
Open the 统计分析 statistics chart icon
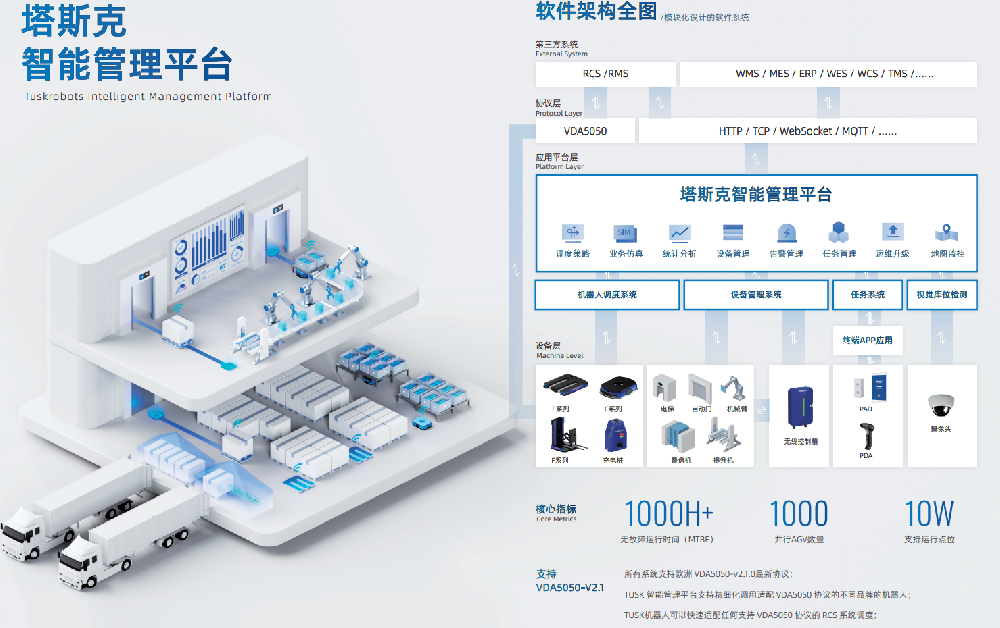679,232
